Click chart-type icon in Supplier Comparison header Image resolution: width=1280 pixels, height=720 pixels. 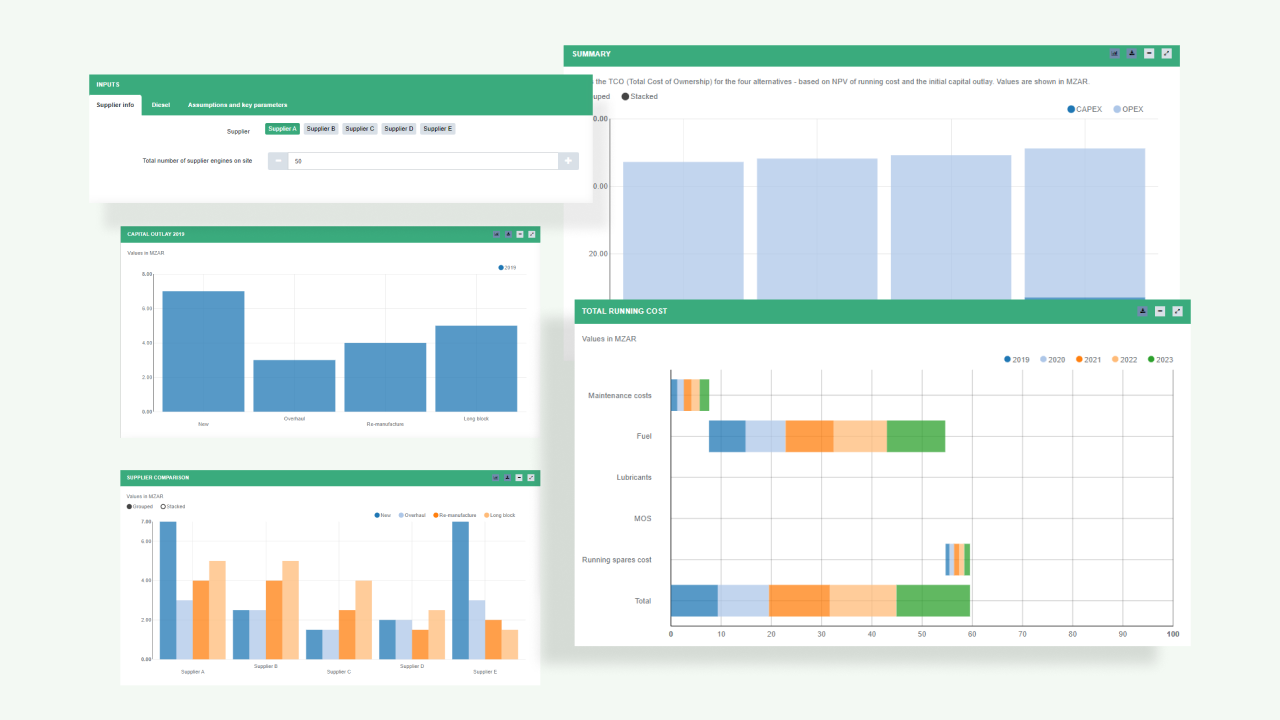click(x=496, y=478)
